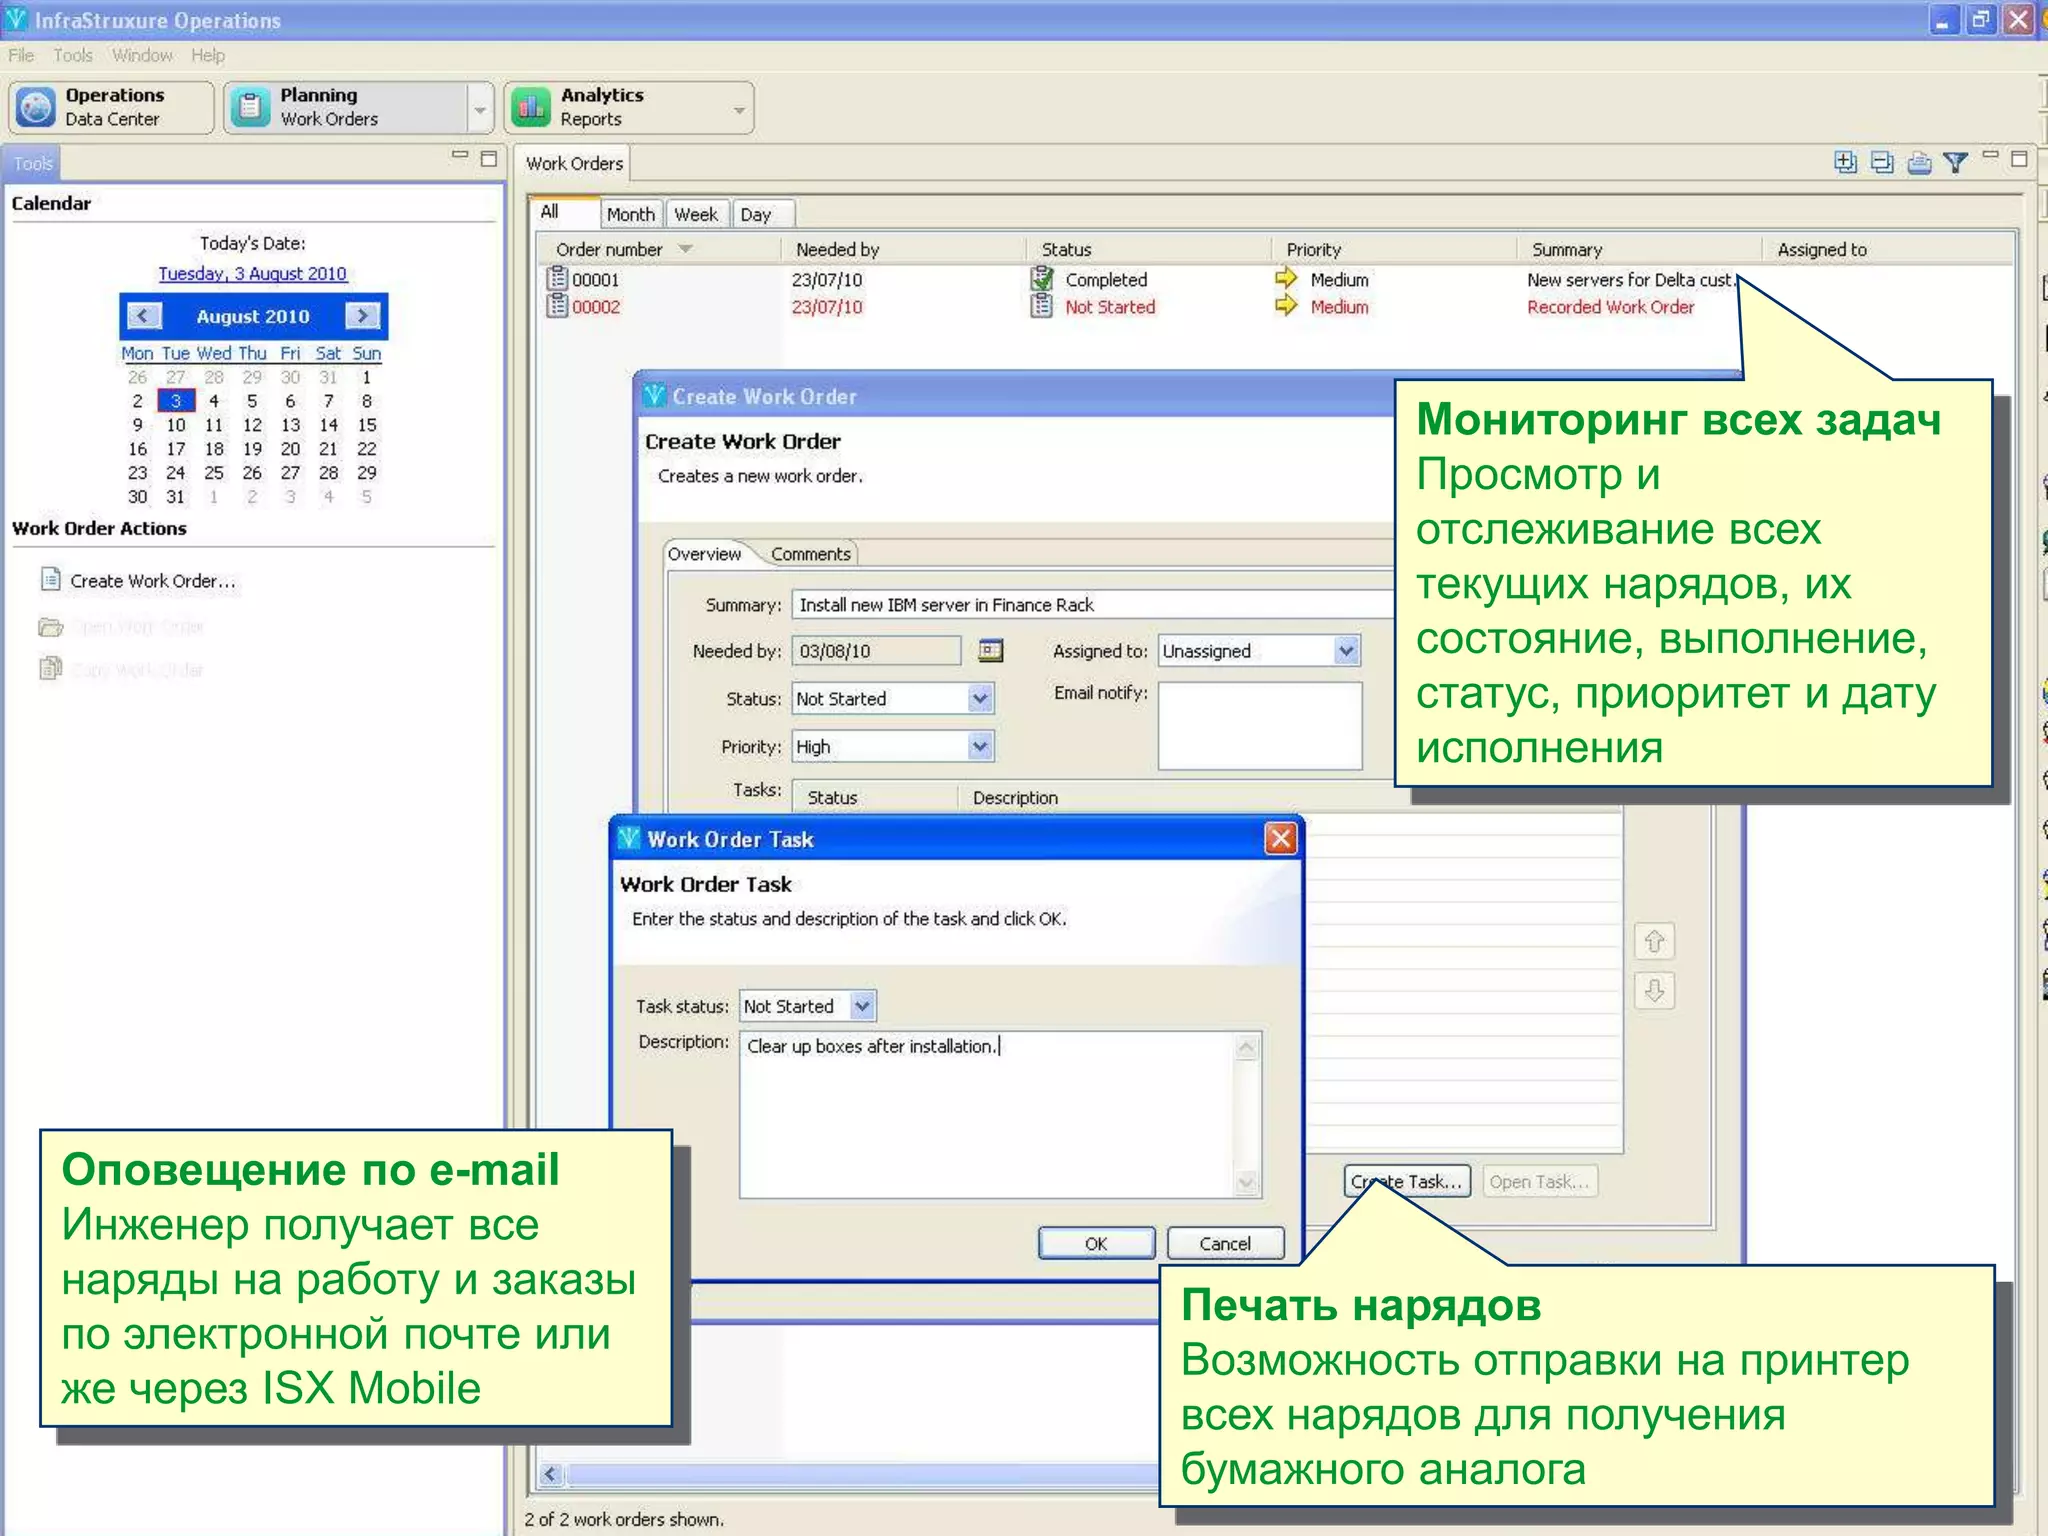Click the Open Work Order folder icon
The image size is (2048, 1536).
tap(51, 627)
